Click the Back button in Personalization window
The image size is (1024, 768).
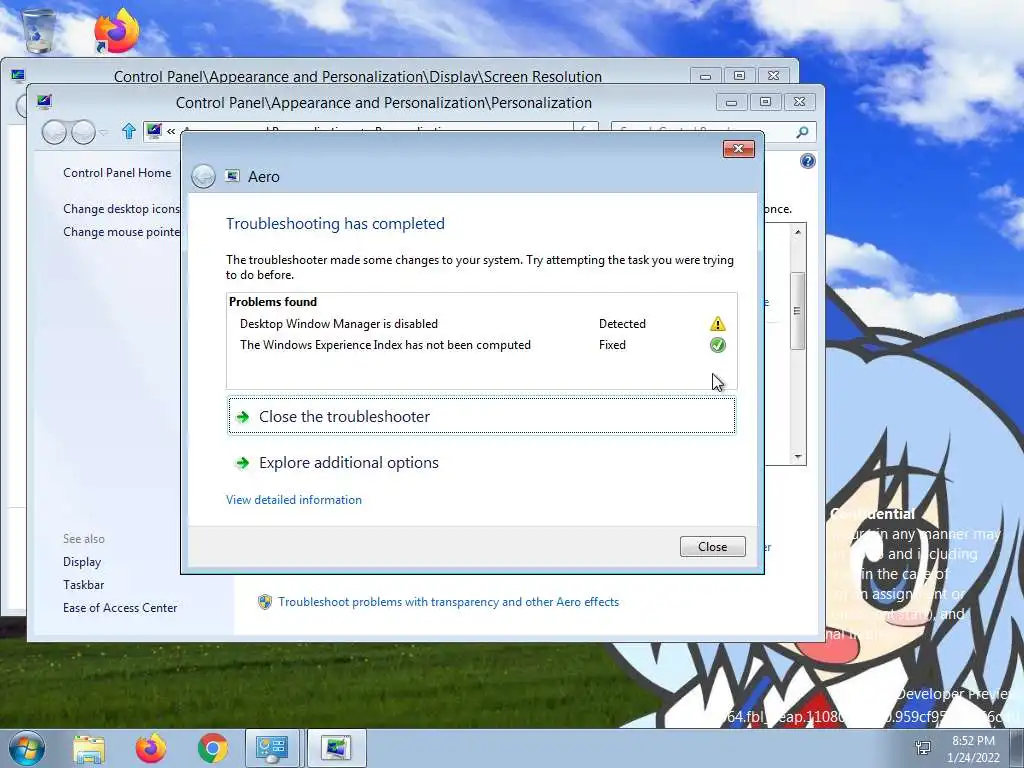(x=54, y=132)
